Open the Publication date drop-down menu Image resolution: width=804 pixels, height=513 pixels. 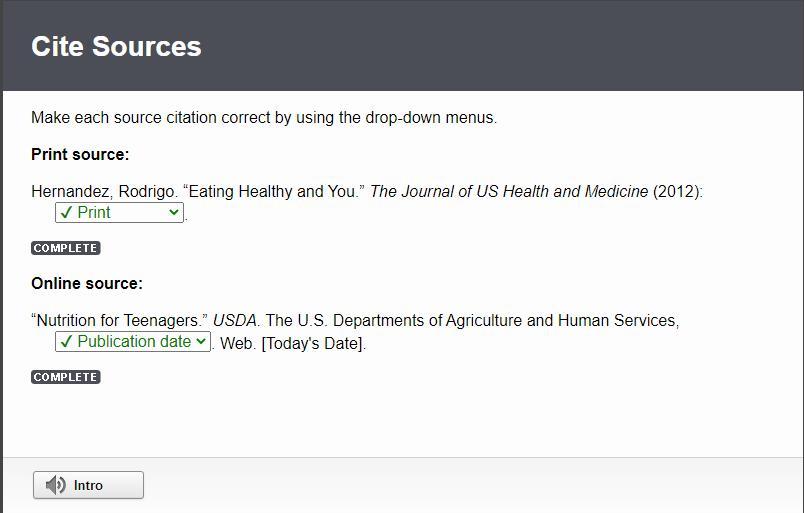(x=133, y=341)
